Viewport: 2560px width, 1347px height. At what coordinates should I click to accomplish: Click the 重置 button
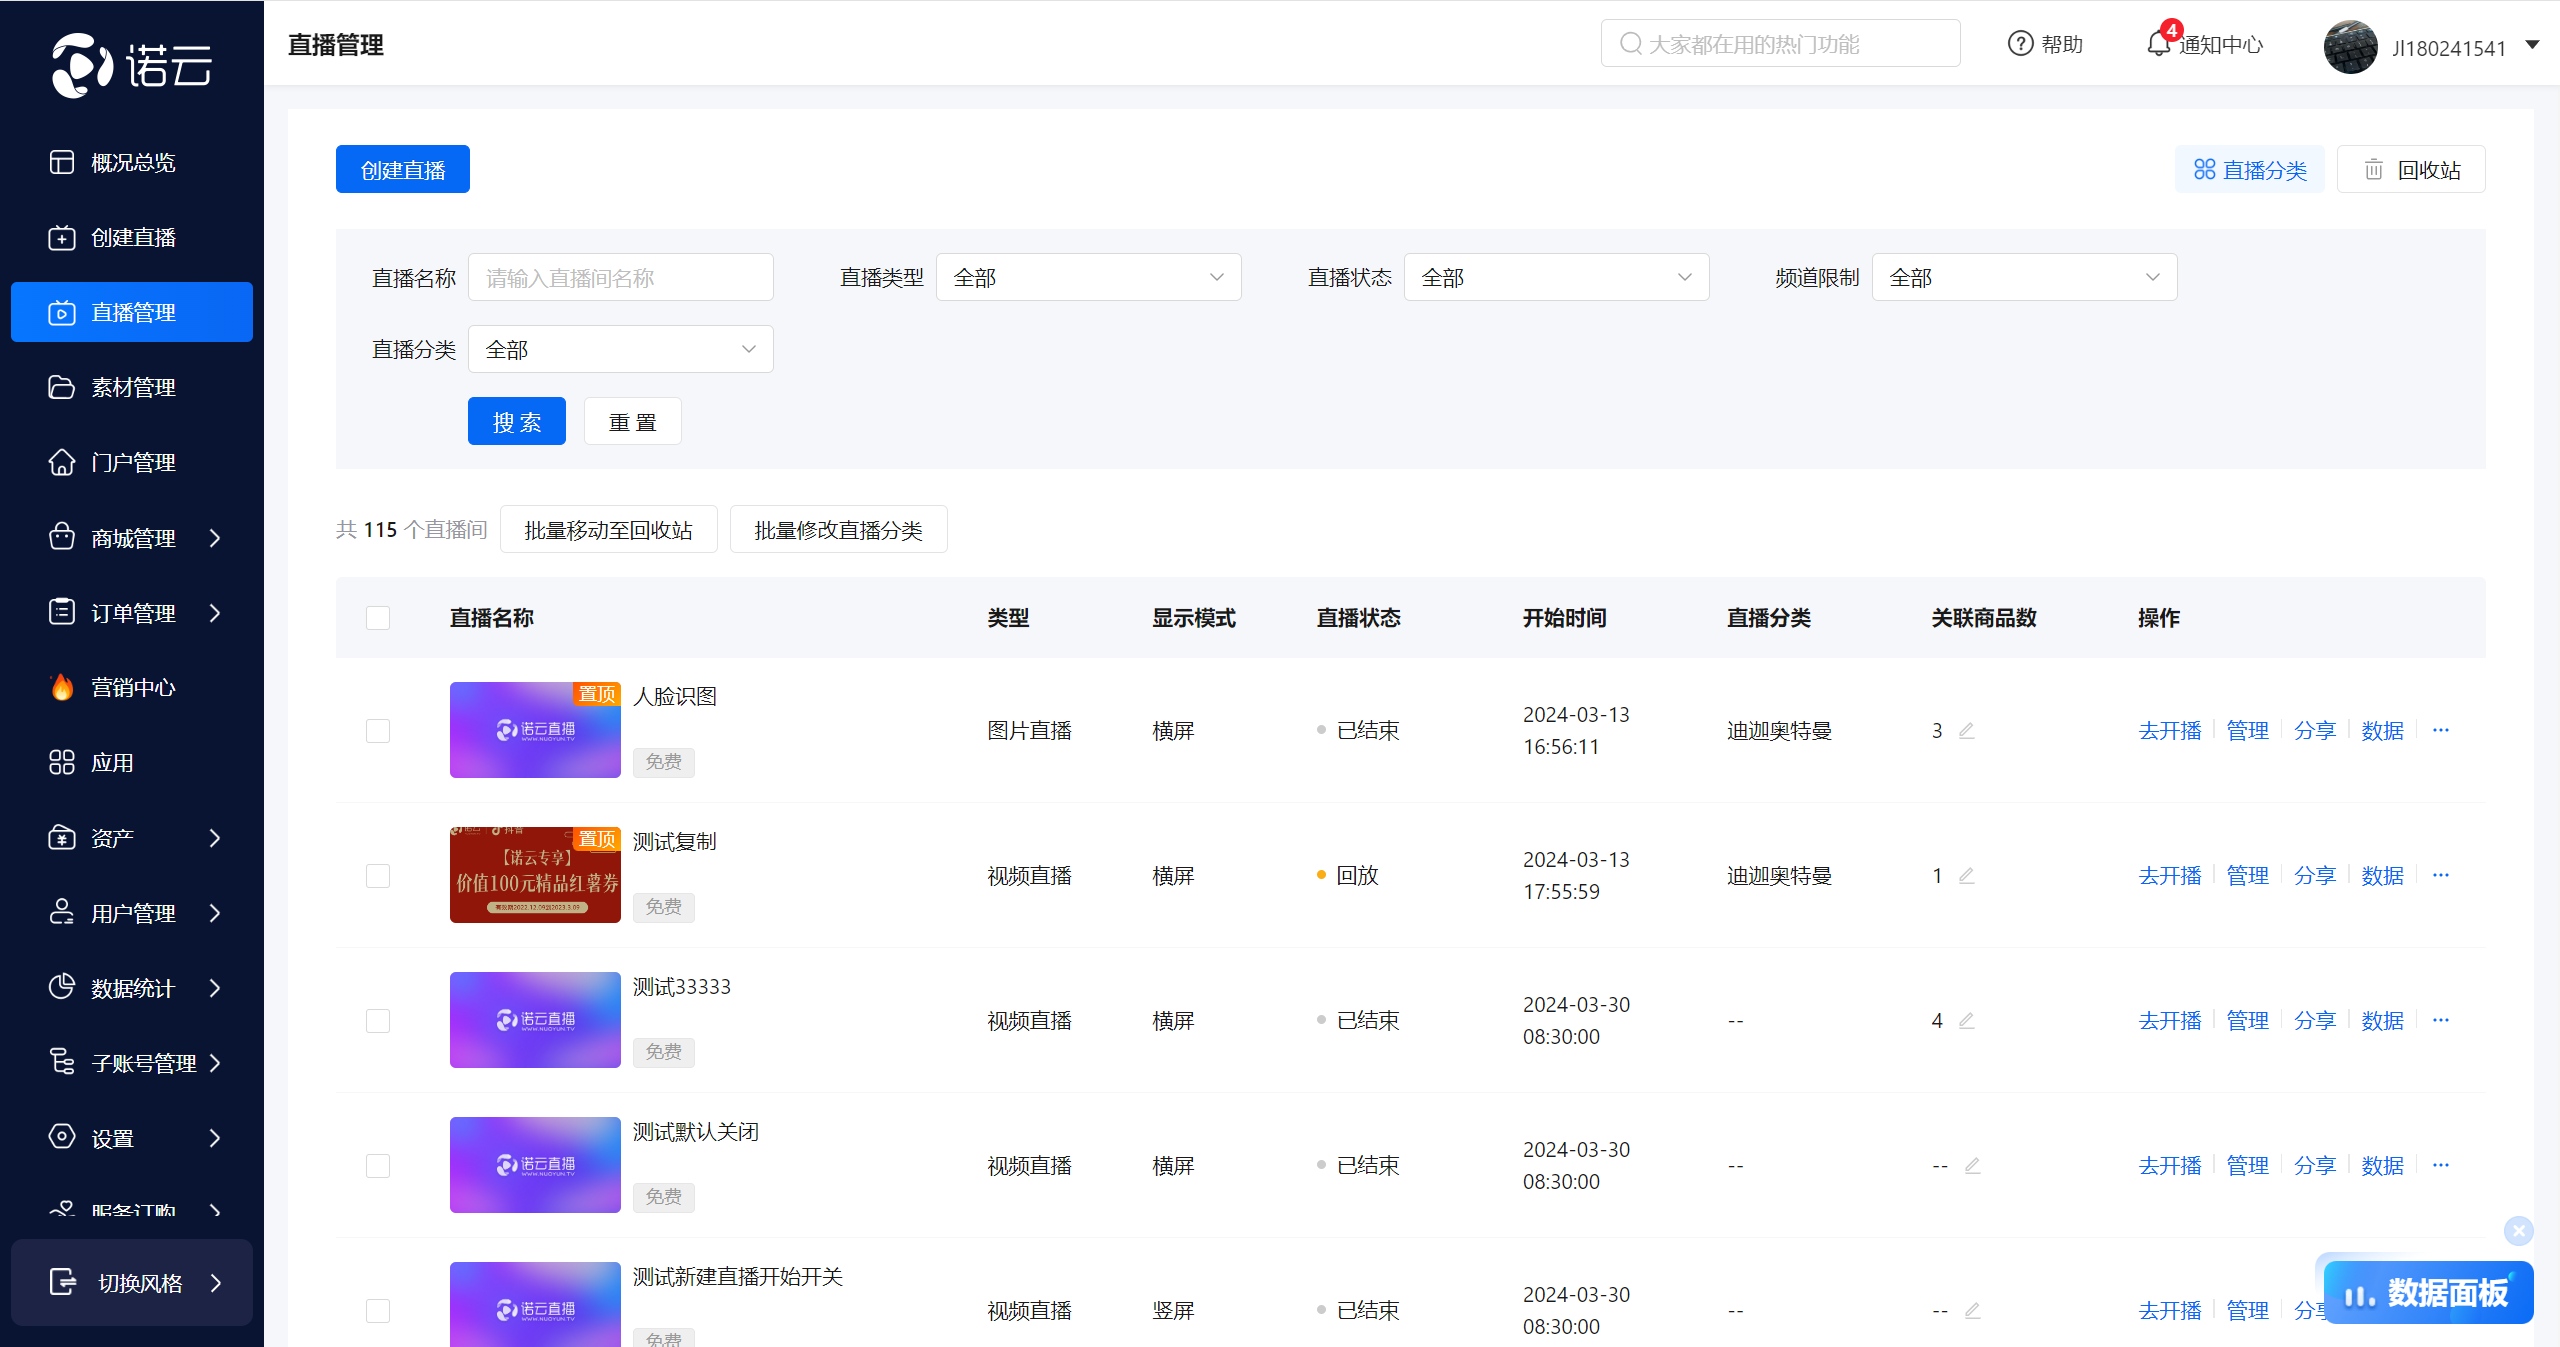(x=632, y=421)
